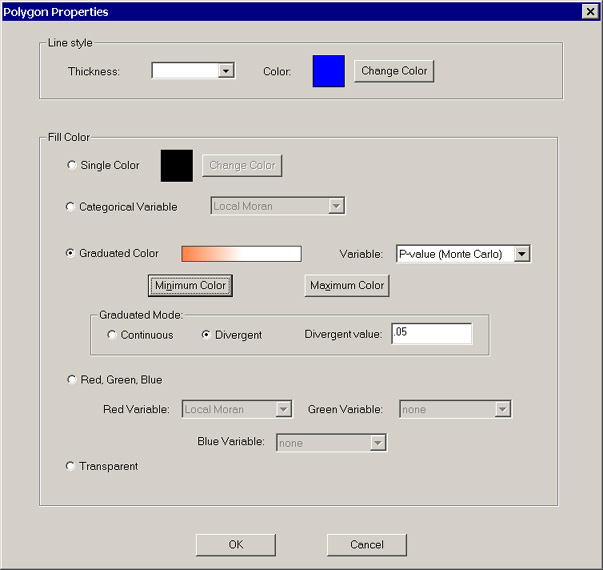Click the orange graduated color gradient bar
The height and width of the screenshot is (570, 603).
[241, 254]
